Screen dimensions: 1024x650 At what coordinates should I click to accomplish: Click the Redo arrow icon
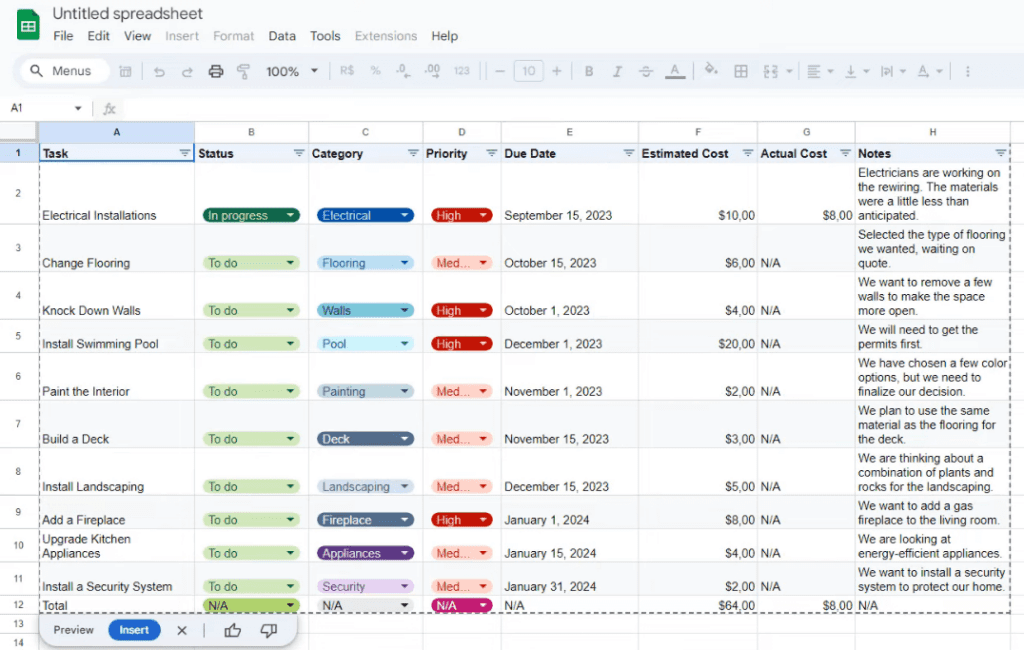187,71
